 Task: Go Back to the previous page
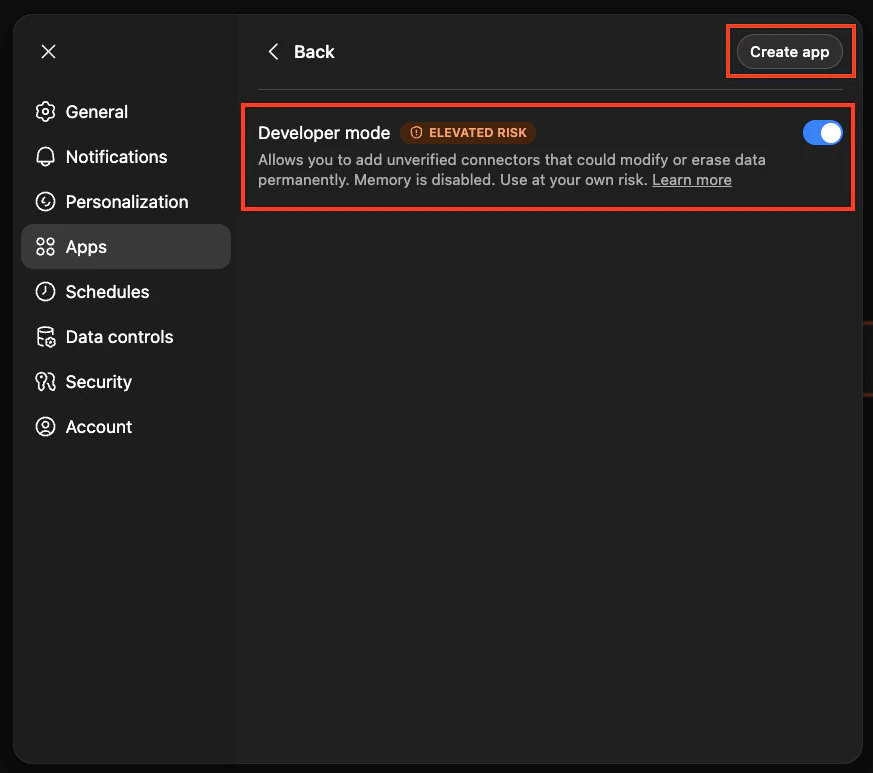pos(301,52)
